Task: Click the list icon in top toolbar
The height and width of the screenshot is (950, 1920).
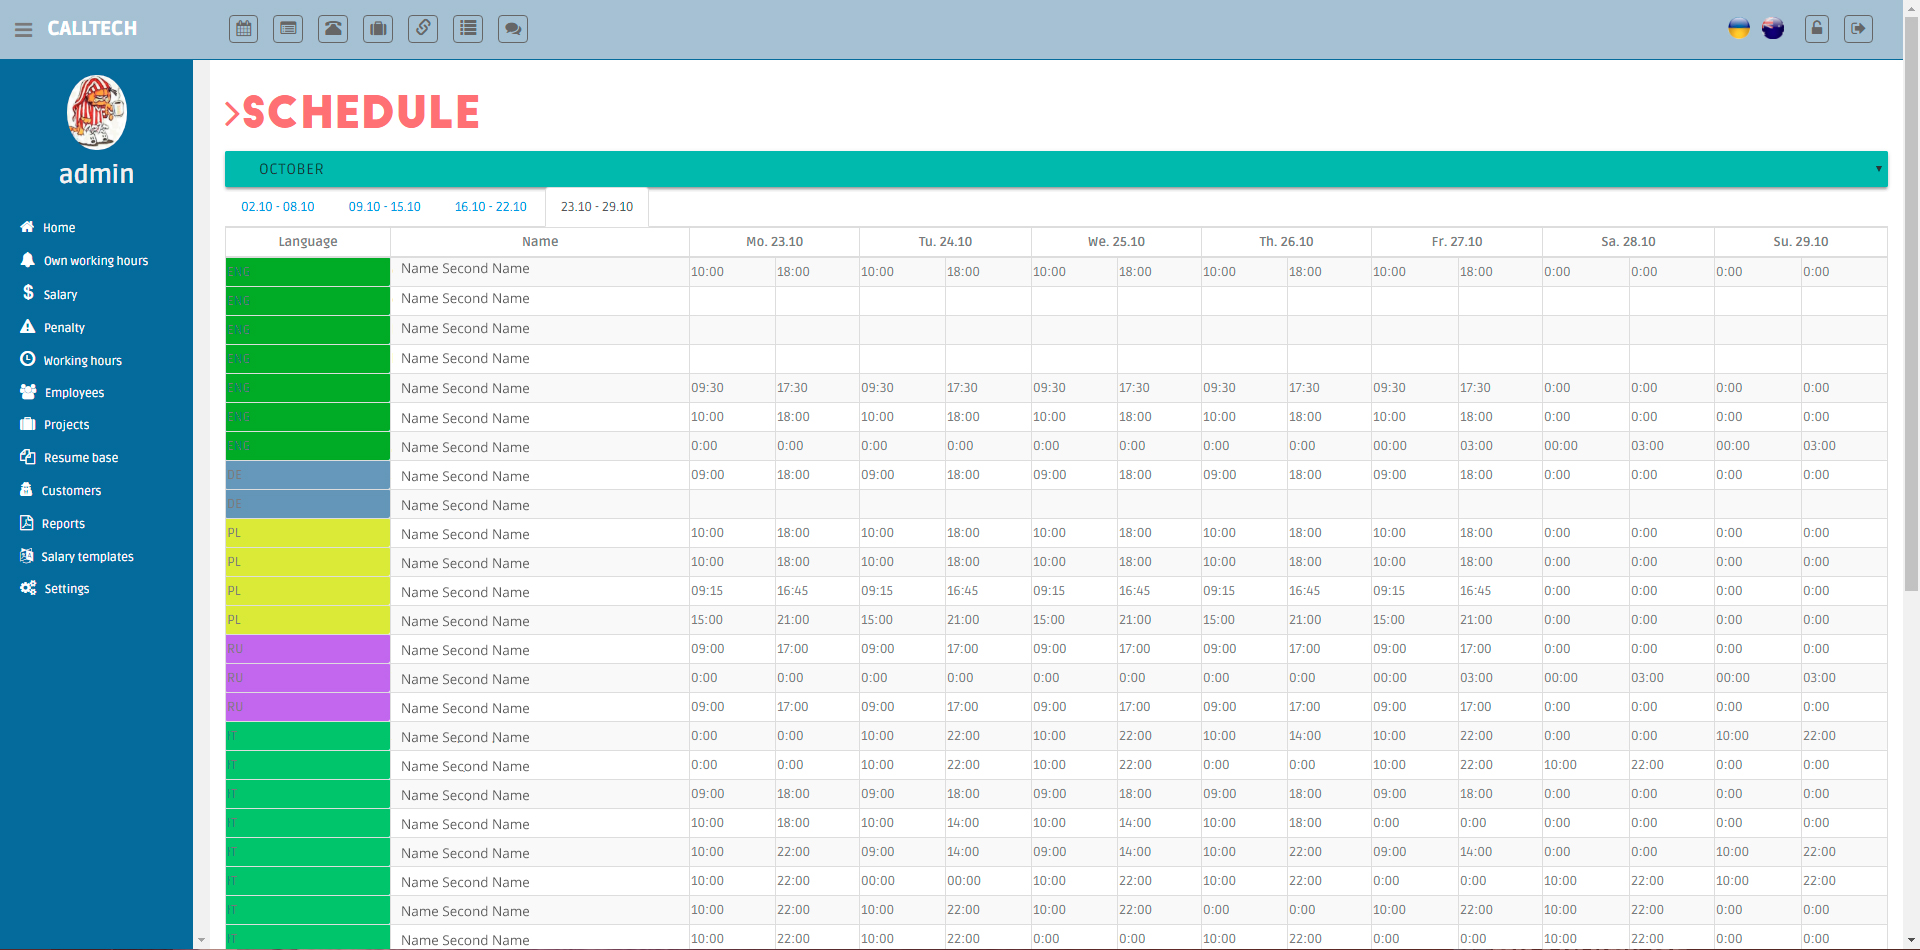Action: (468, 29)
